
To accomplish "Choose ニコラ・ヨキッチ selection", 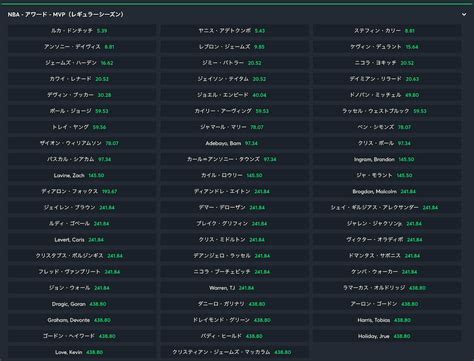I will click(387, 63).
